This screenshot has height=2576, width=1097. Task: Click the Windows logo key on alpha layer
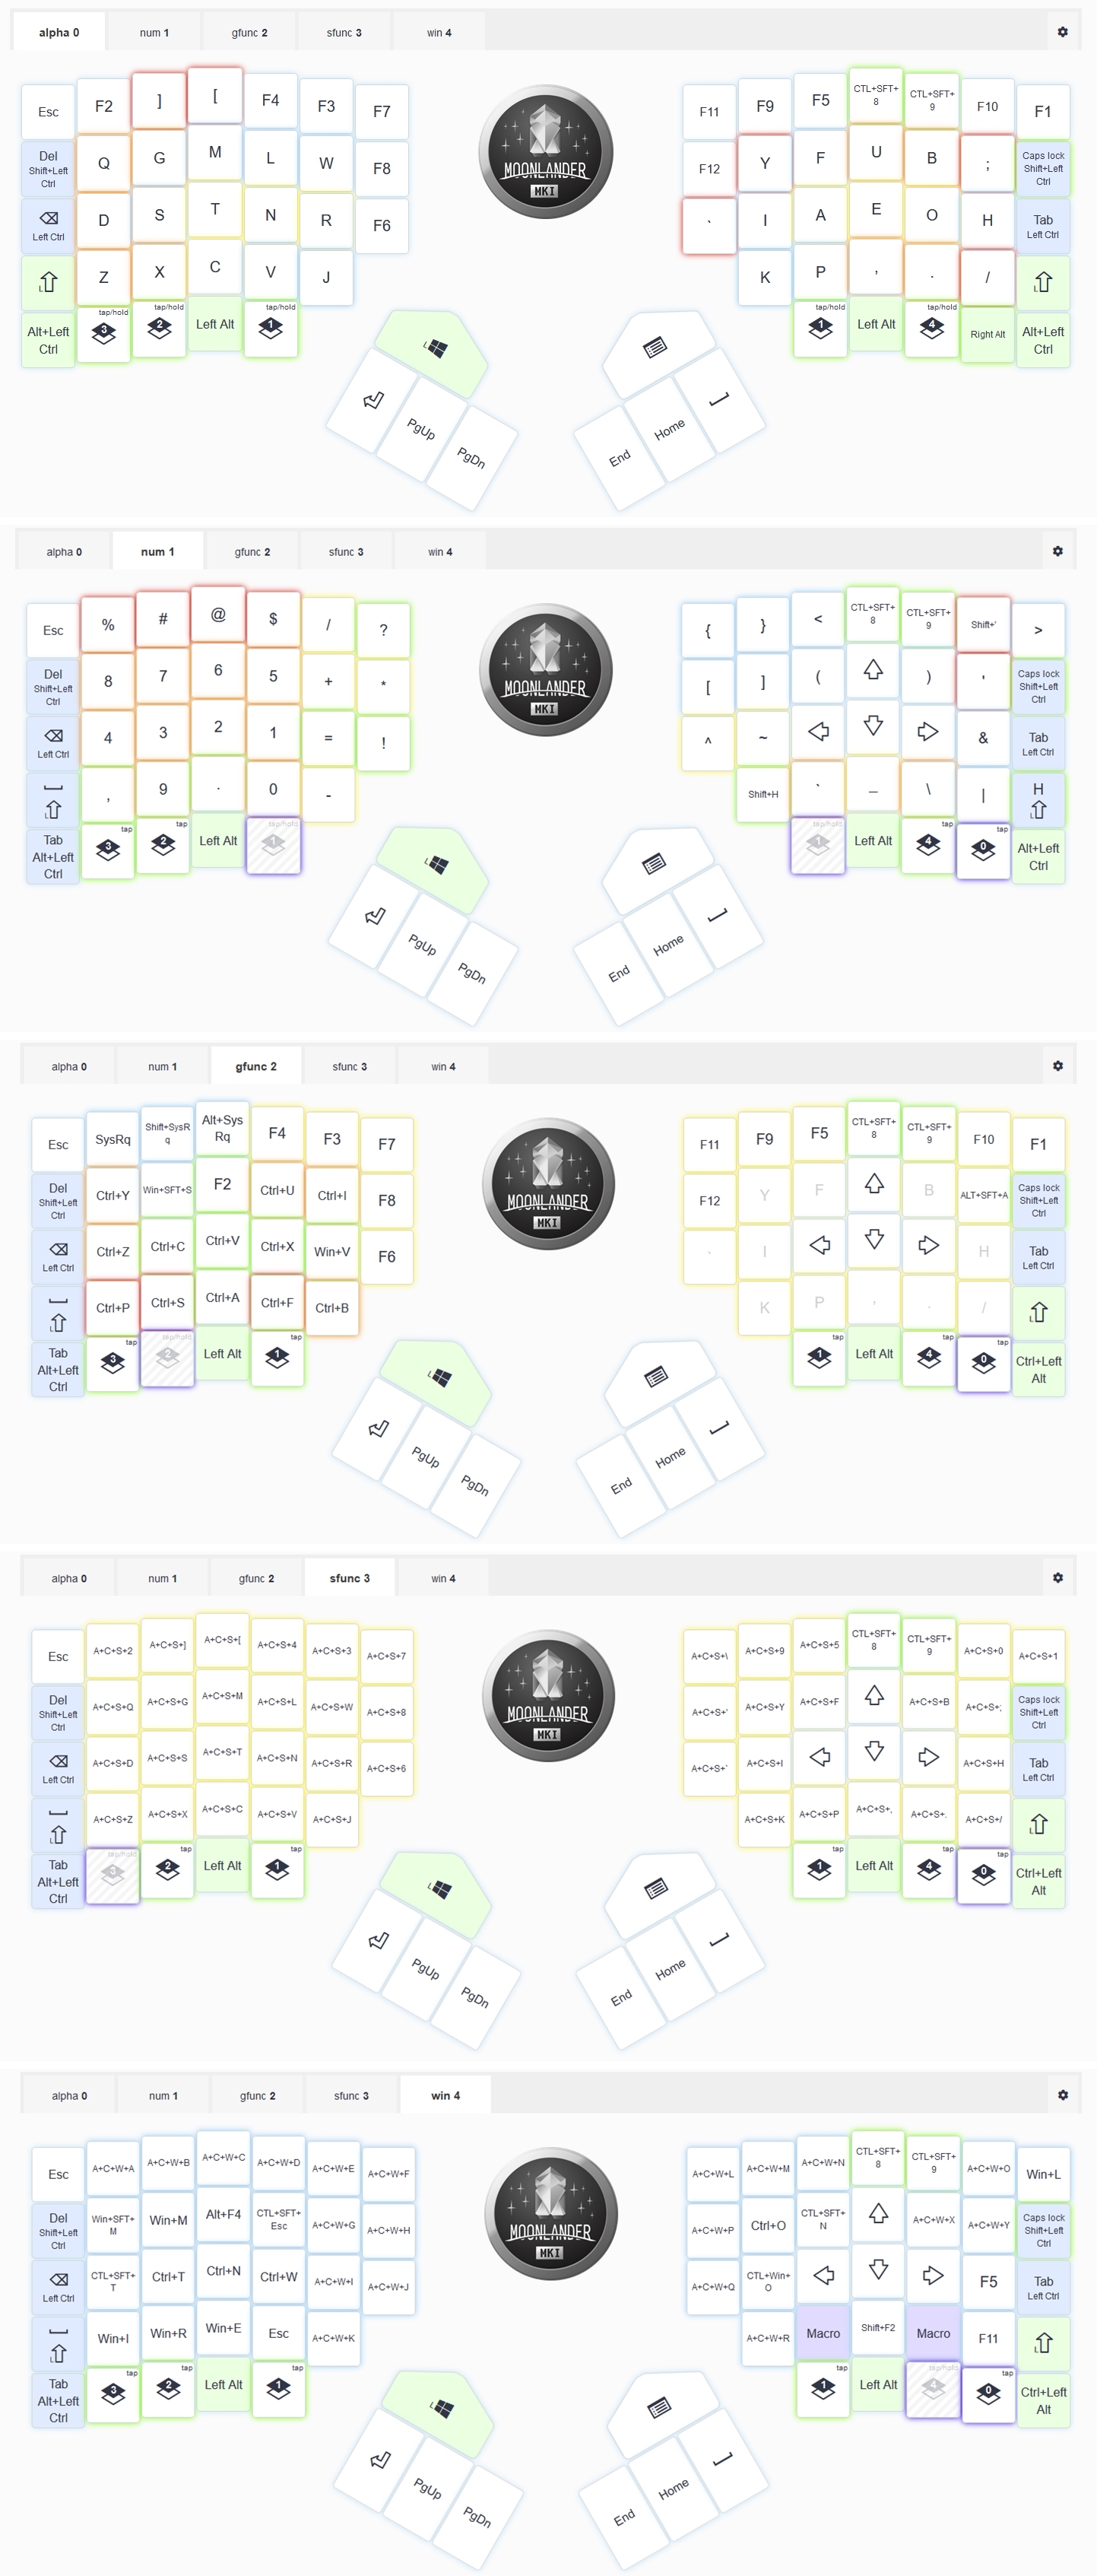point(436,348)
